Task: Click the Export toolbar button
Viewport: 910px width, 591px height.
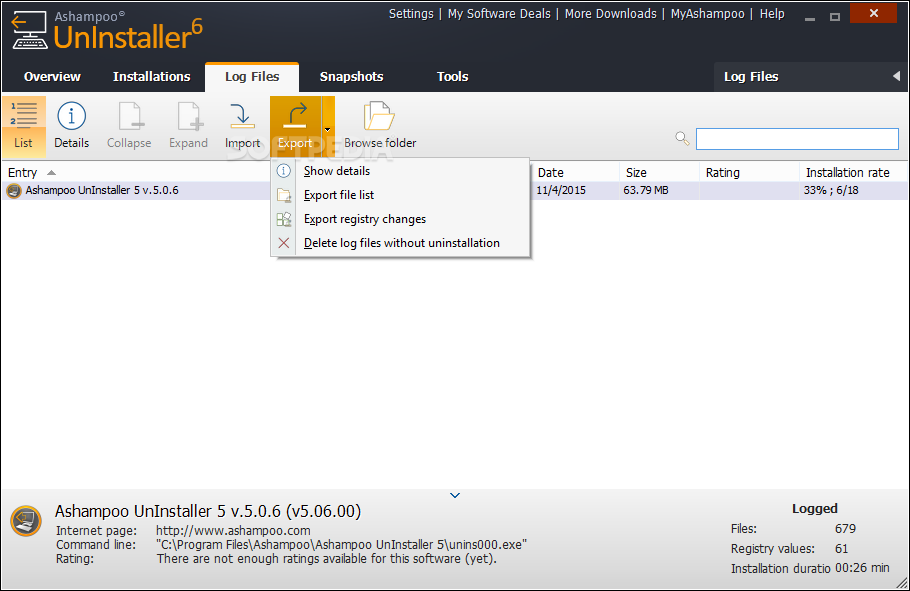Action: pyautogui.click(x=295, y=127)
